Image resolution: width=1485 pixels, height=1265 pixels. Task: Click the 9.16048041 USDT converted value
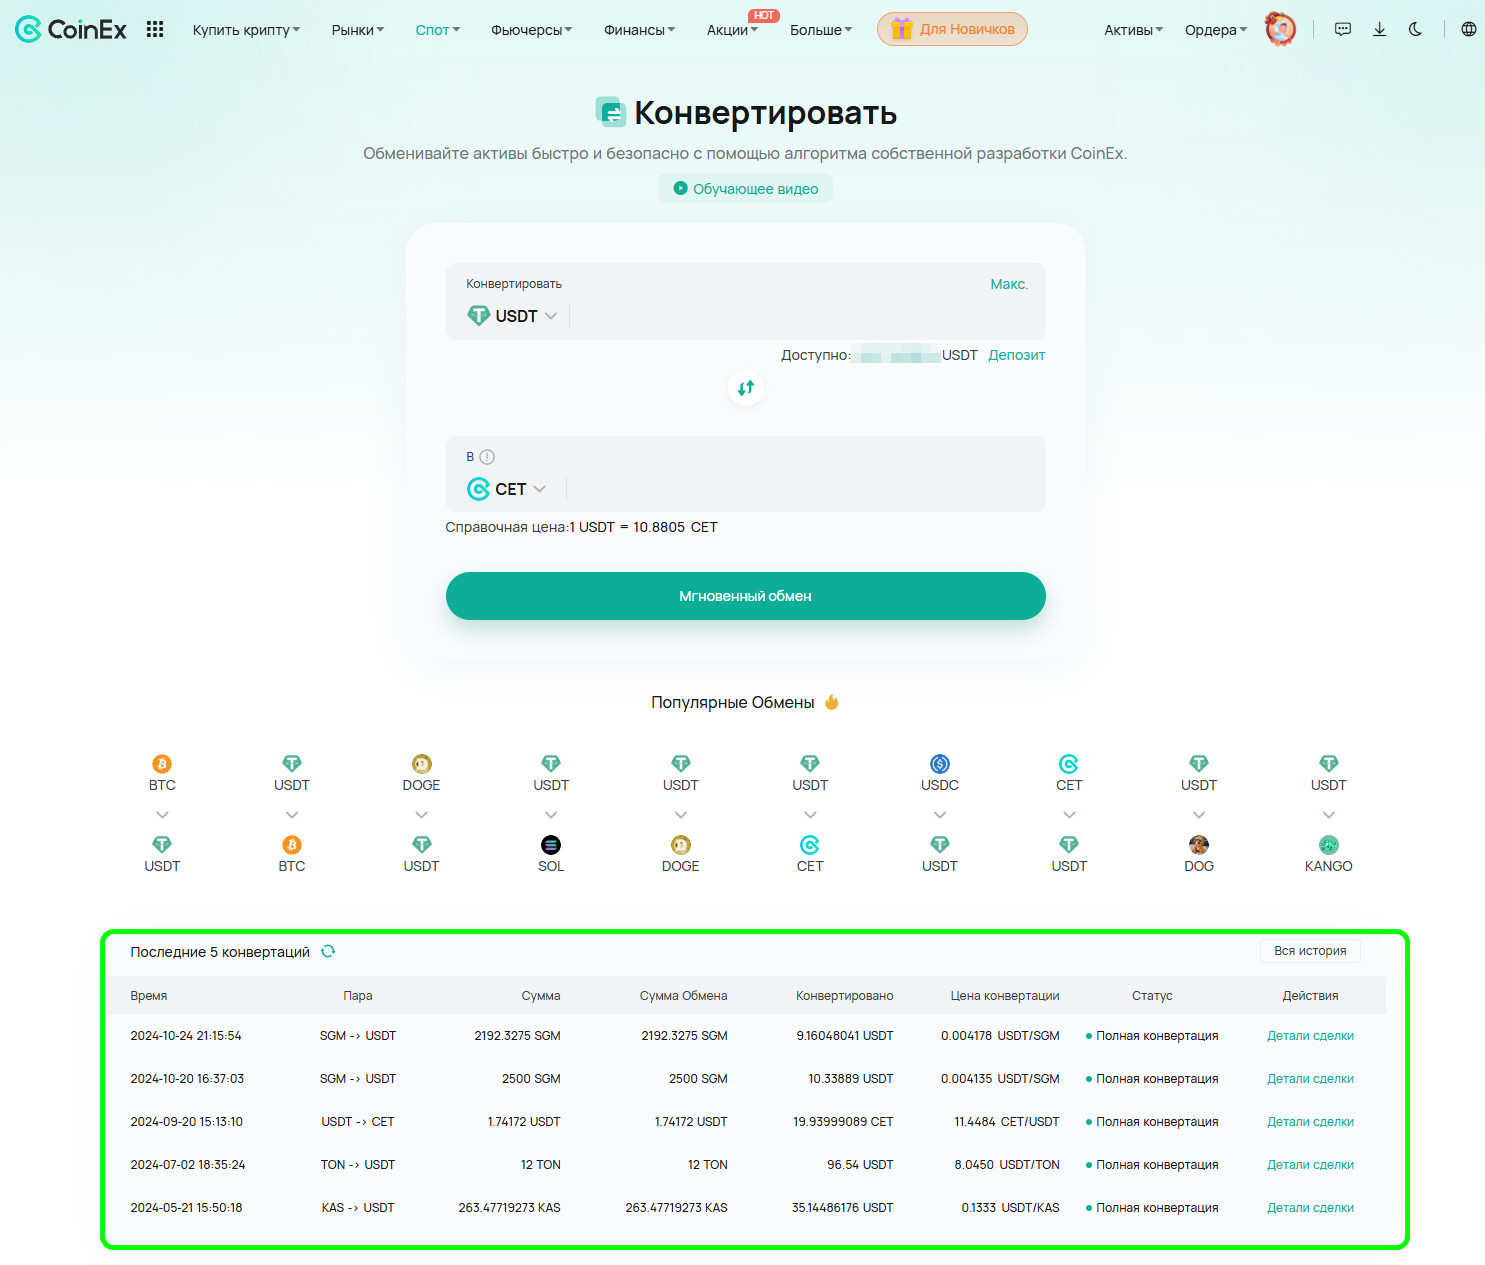pyautogui.click(x=845, y=1036)
